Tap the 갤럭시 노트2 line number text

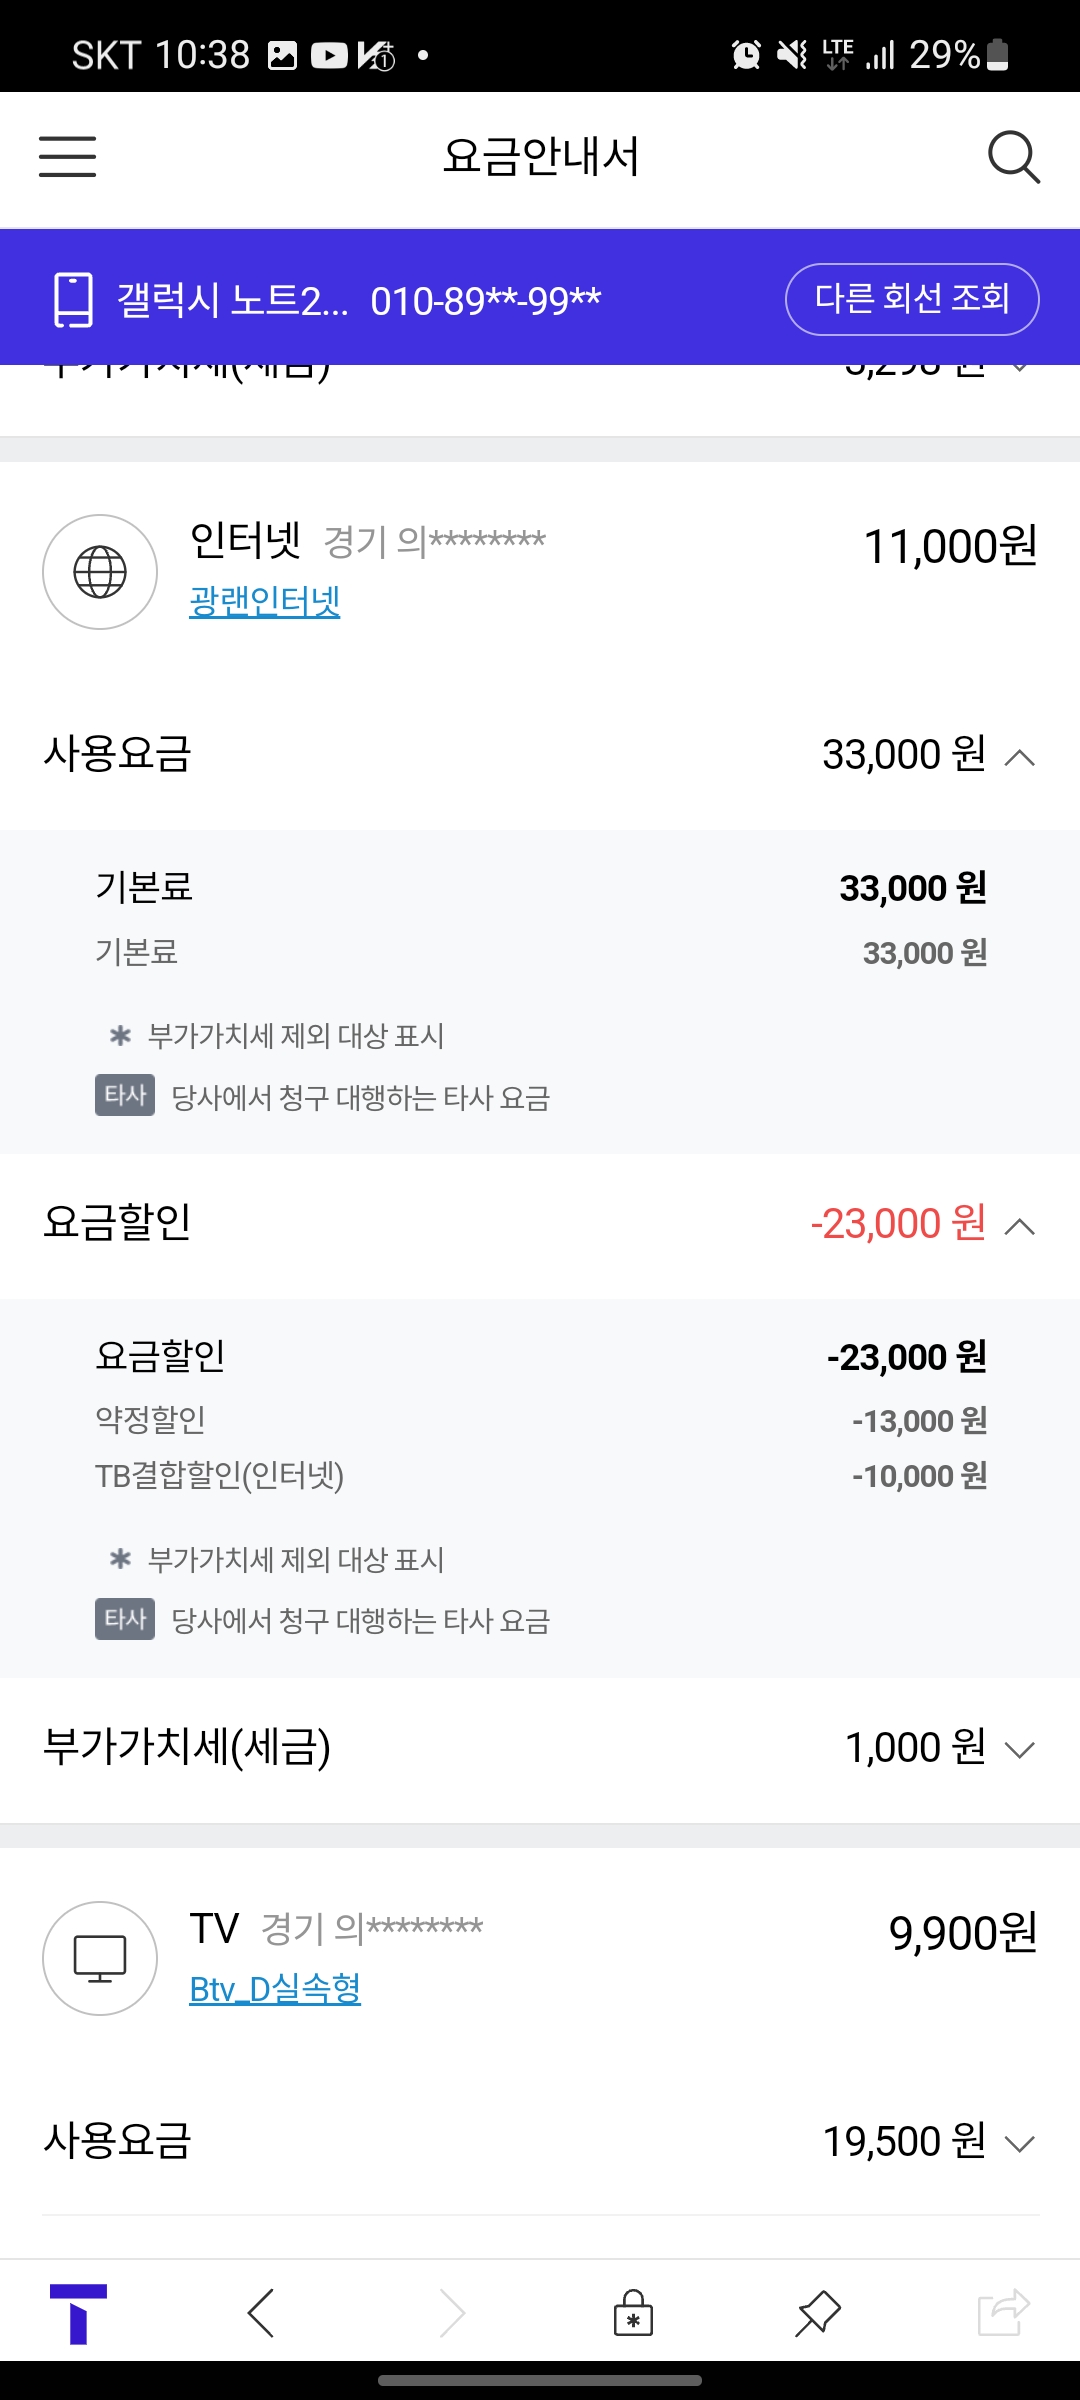(x=359, y=299)
